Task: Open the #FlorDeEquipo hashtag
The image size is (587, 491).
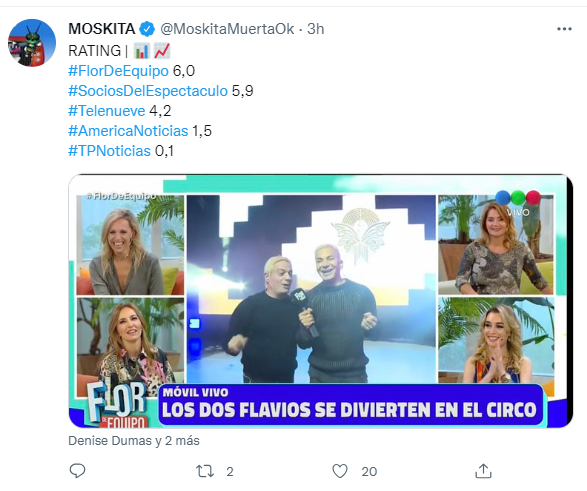Action: pos(118,71)
